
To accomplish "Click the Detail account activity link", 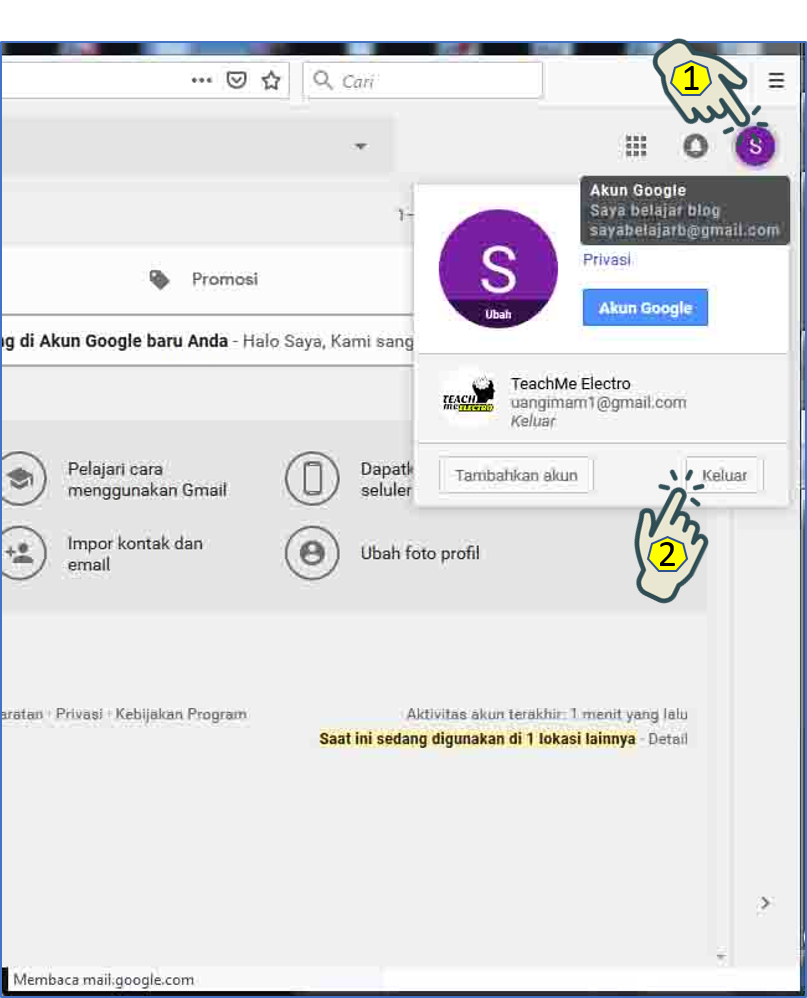I will pyautogui.click(x=668, y=739).
